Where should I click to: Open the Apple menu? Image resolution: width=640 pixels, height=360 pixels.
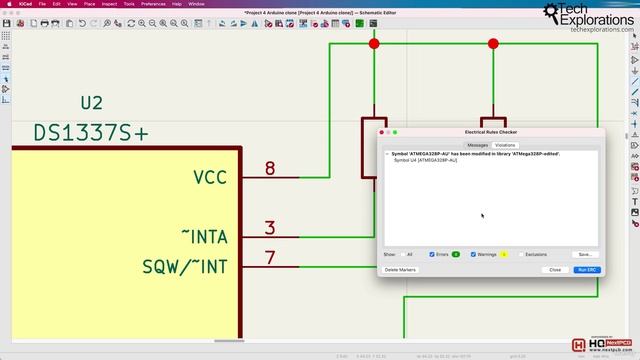[9, 4]
